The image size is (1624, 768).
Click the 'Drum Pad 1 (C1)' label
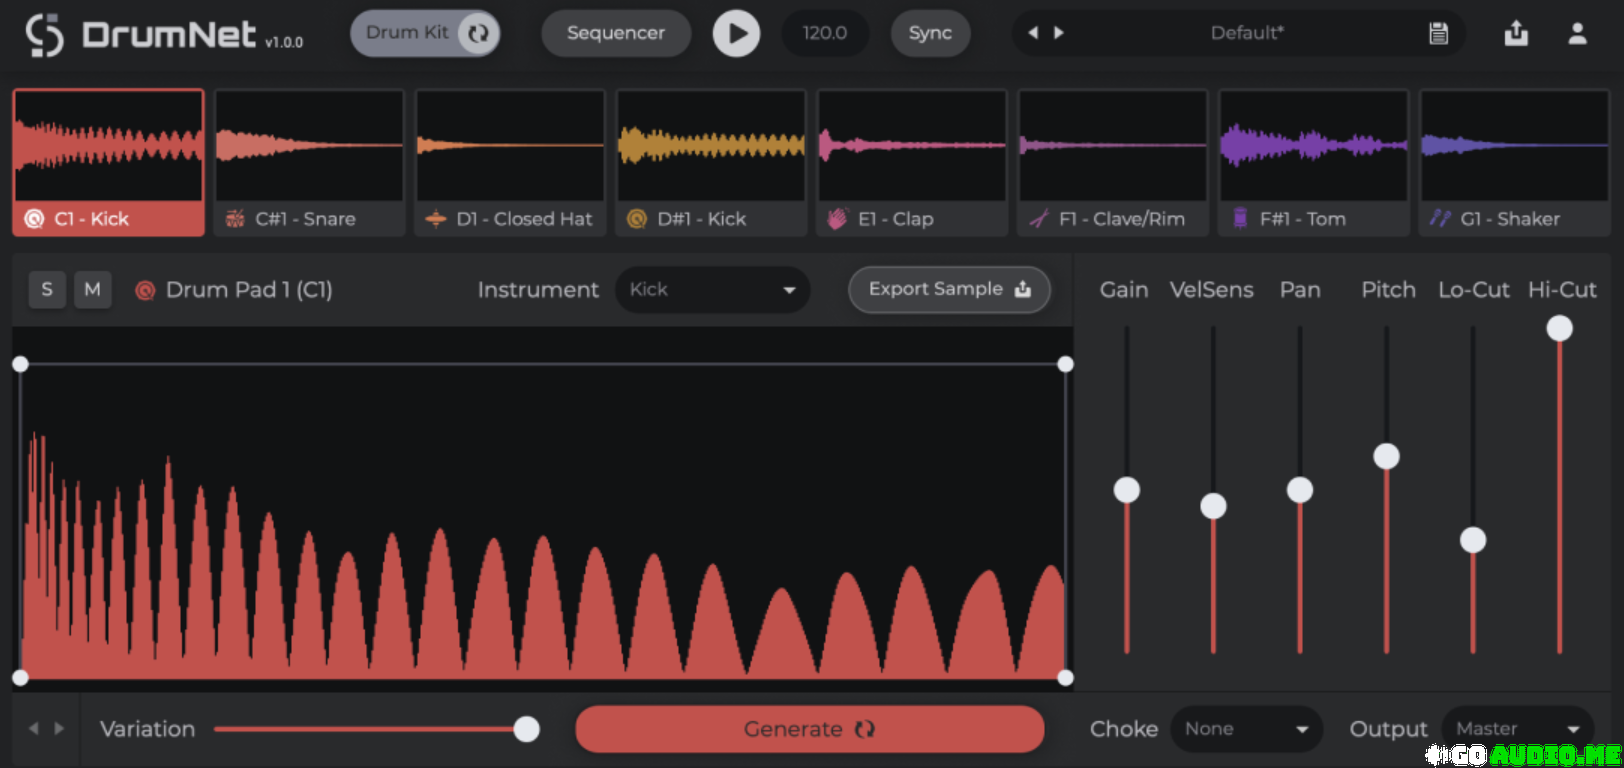(x=249, y=290)
